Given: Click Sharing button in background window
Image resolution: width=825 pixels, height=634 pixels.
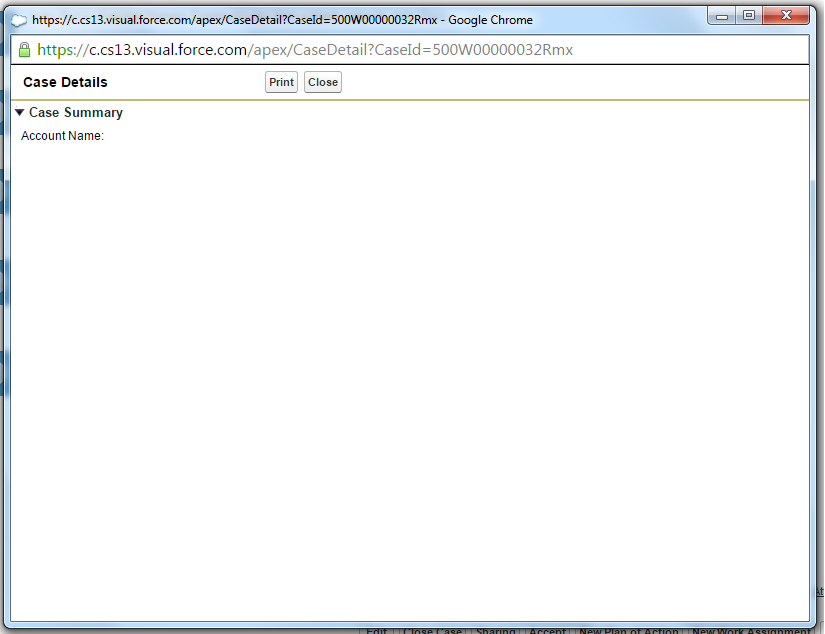Looking at the screenshot, I should pos(495,630).
